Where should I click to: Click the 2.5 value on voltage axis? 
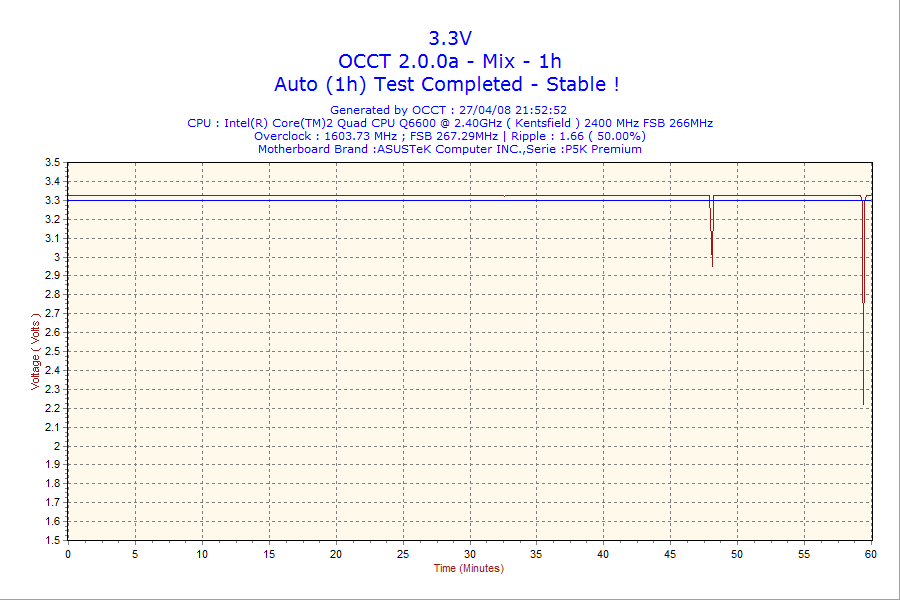tap(52, 351)
